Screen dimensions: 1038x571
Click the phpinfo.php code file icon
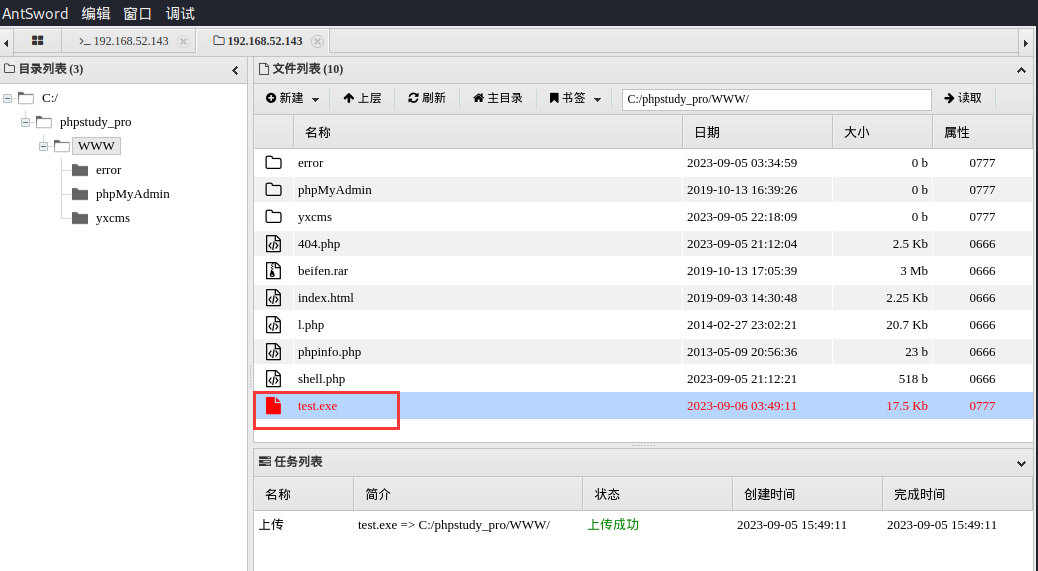273,352
